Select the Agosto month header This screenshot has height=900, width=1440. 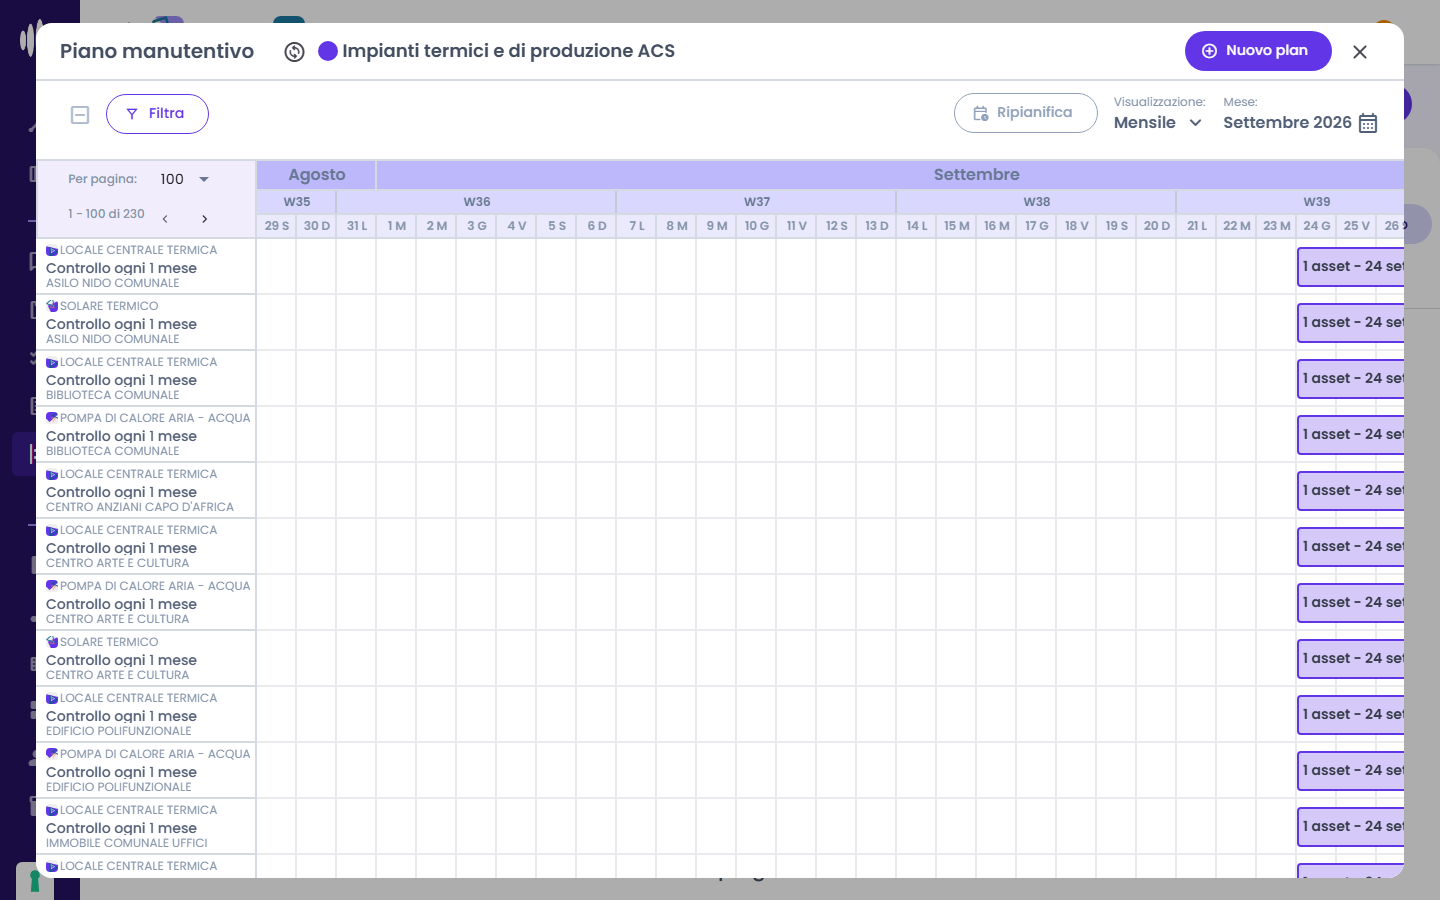(317, 175)
